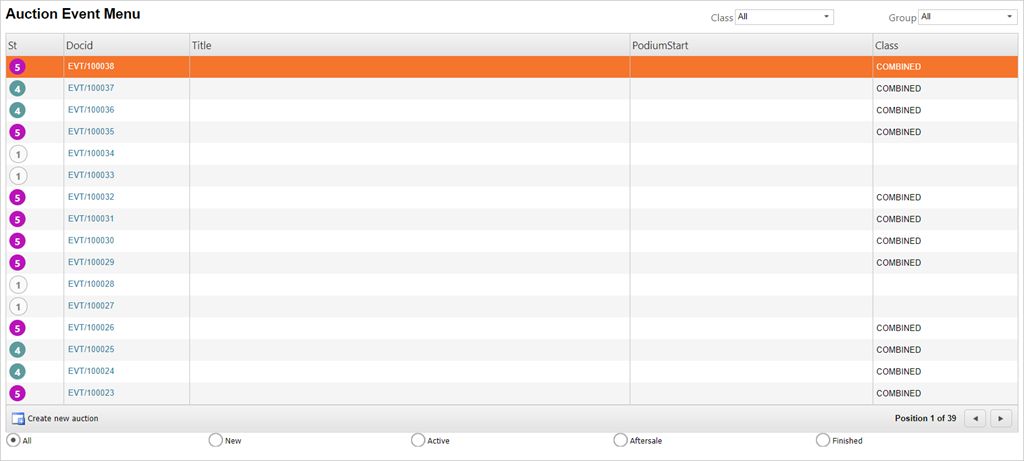Select the New radio filter
The height and width of the screenshot is (461, 1024).
coord(215,440)
